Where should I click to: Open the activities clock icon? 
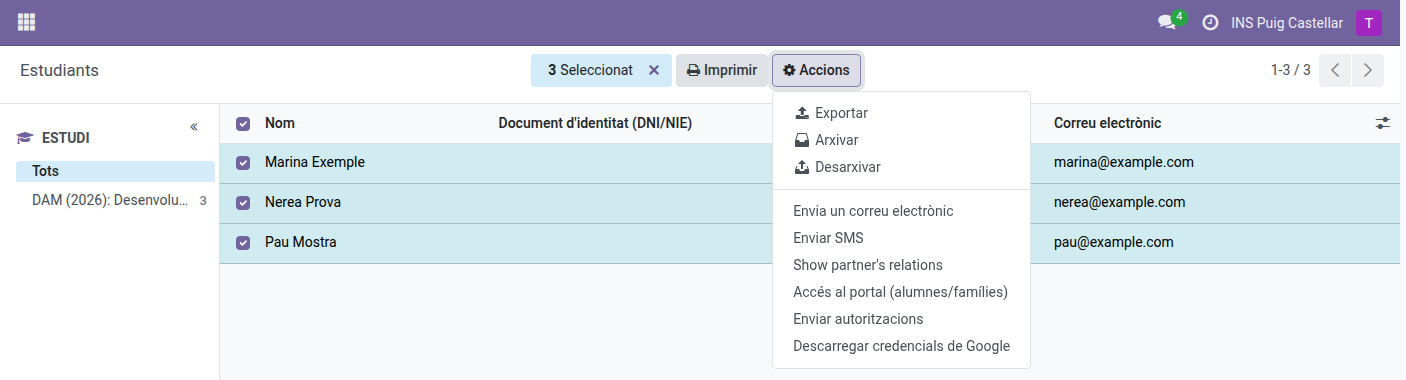pyautogui.click(x=1210, y=22)
